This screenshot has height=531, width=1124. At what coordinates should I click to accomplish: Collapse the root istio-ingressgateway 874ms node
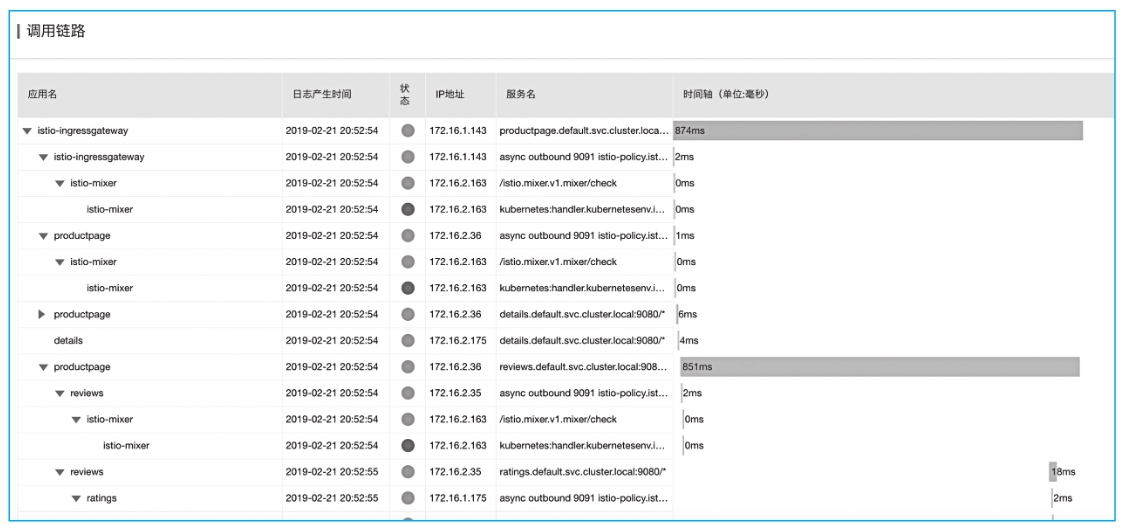[26, 131]
